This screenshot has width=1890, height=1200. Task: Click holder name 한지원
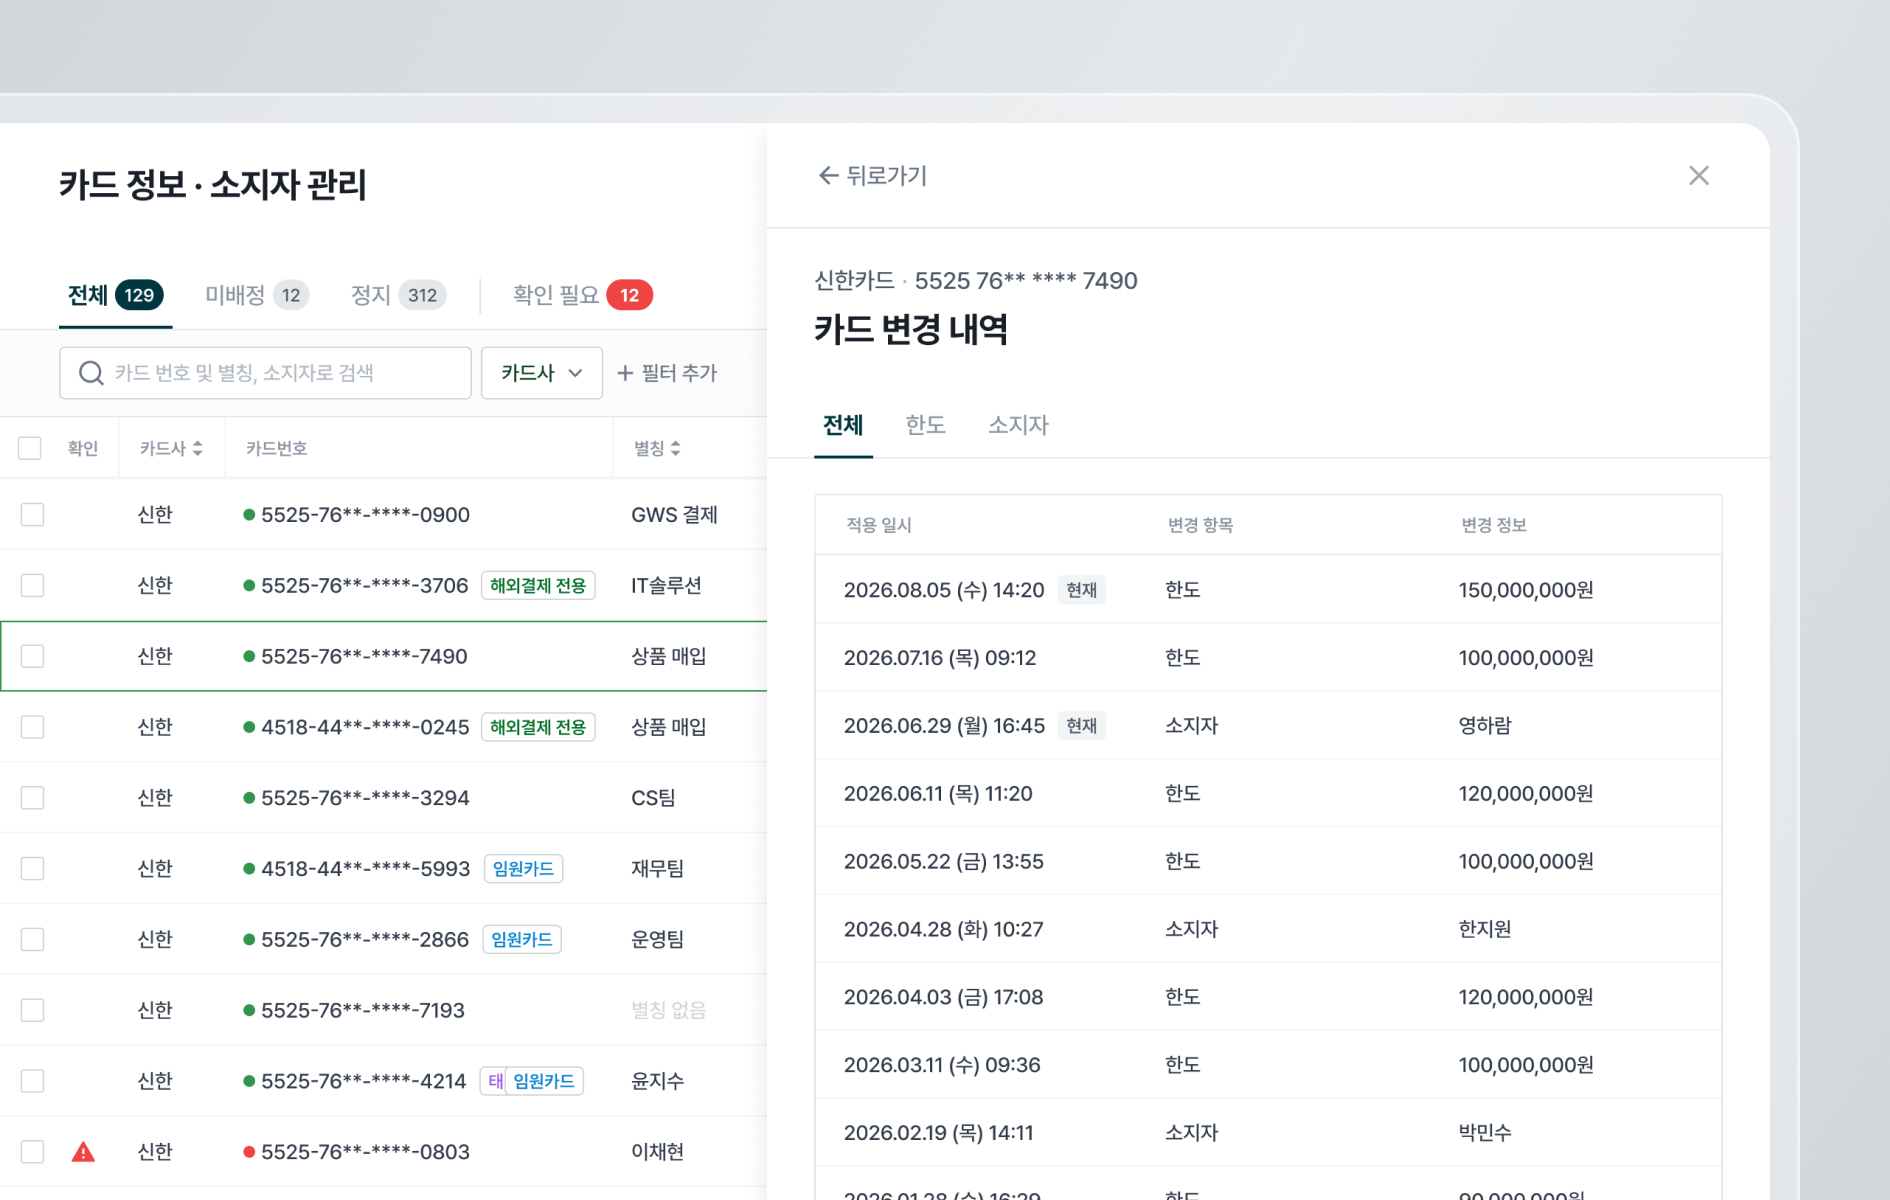(1485, 930)
